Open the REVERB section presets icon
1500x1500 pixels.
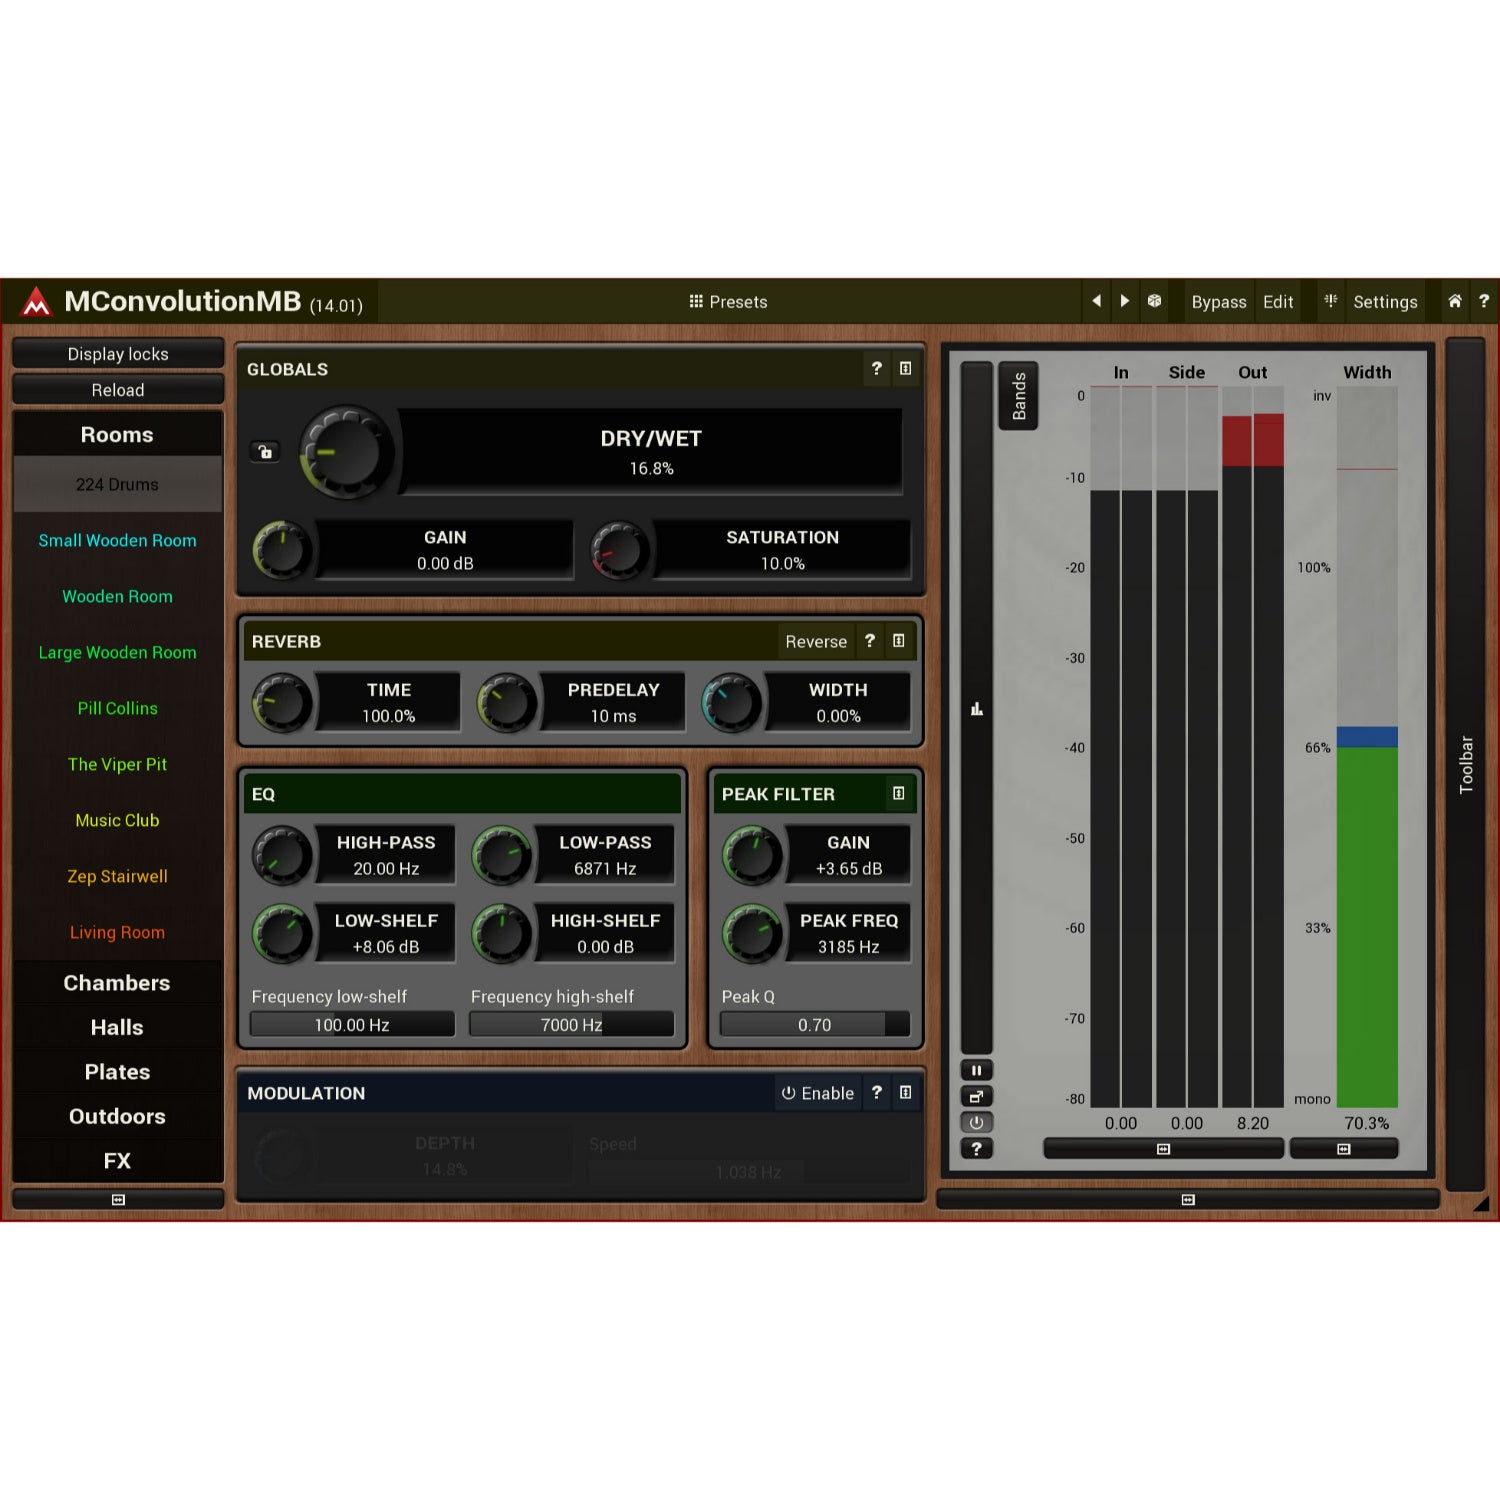tap(899, 641)
